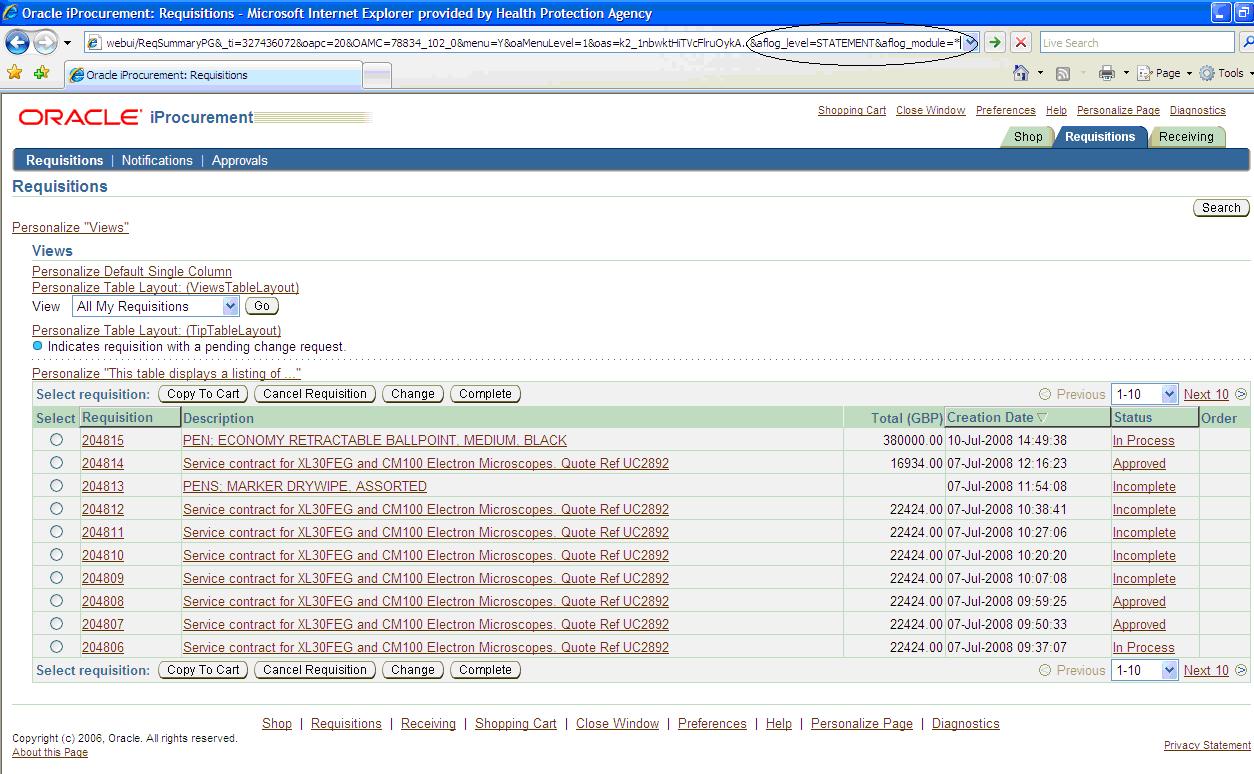Screen dimensions: 1254x774
Task: Open the 1-10 range dropdown below table
Action: pyautogui.click(x=1145, y=670)
